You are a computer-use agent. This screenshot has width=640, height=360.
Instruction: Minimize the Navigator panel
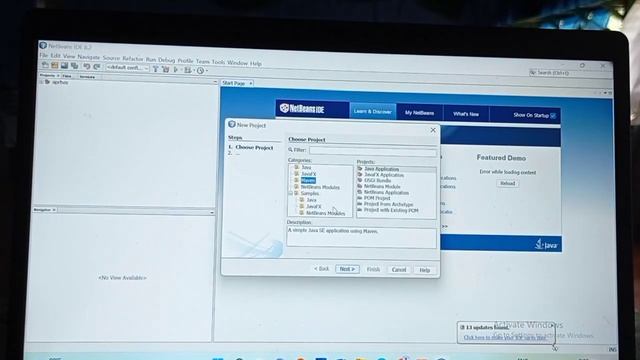pyautogui.click(x=211, y=213)
